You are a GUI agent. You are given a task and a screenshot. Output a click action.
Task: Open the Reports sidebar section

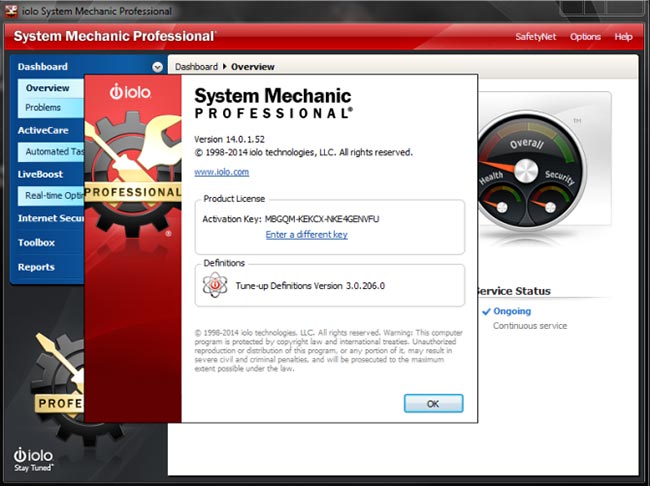pyautogui.click(x=36, y=267)
